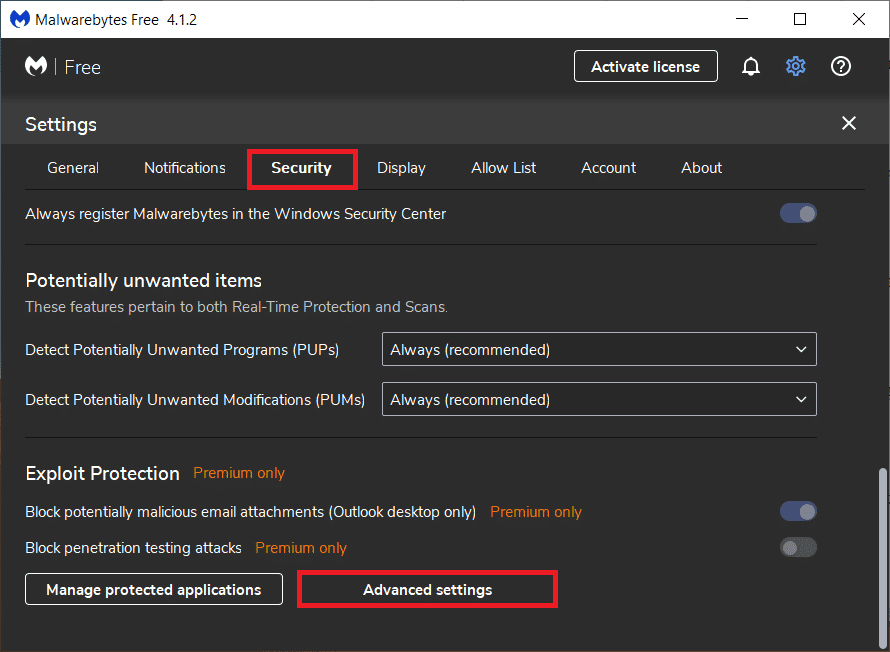The height and width of the screenshot is (652, 890).
Task: Click the settings gear icon
Action: [x=795, y=67]
